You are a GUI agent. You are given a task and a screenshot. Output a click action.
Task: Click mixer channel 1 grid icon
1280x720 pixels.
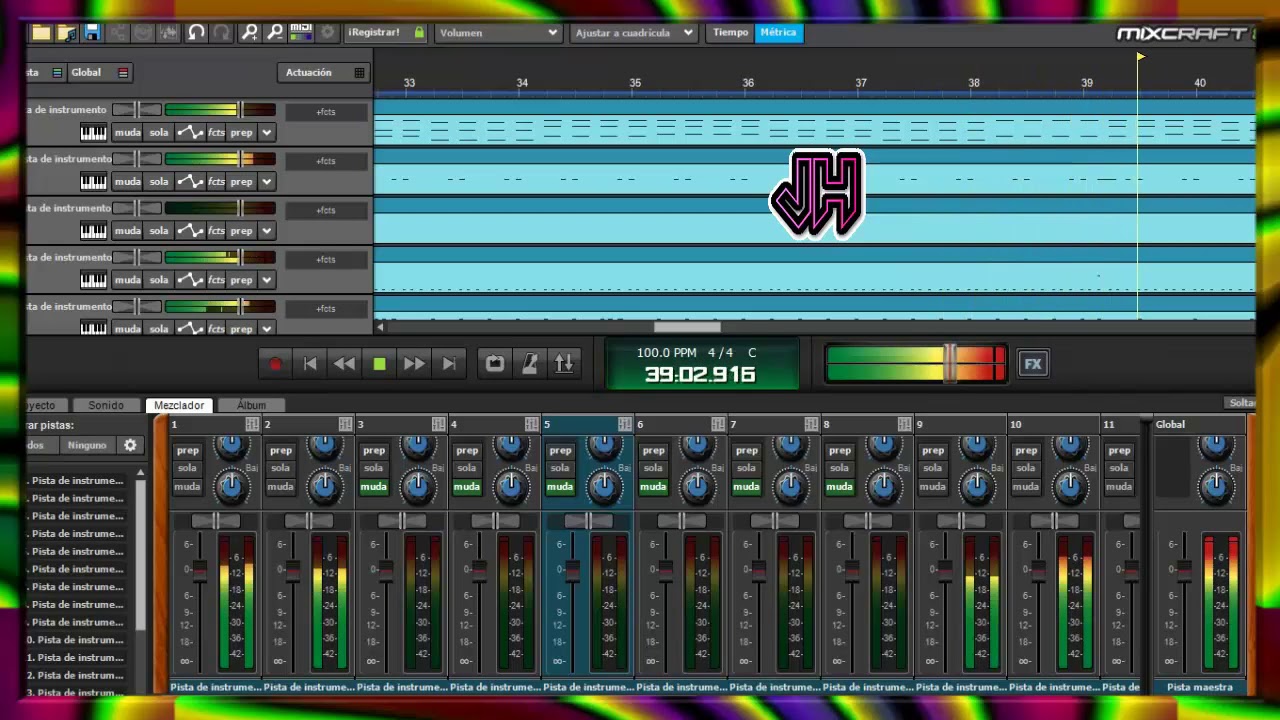(252, 425)
